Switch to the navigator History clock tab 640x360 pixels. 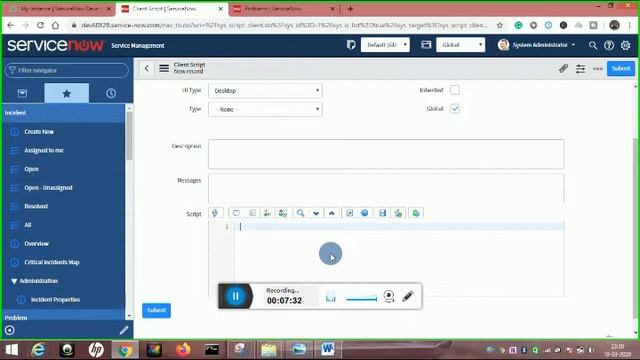click(111, 93)
